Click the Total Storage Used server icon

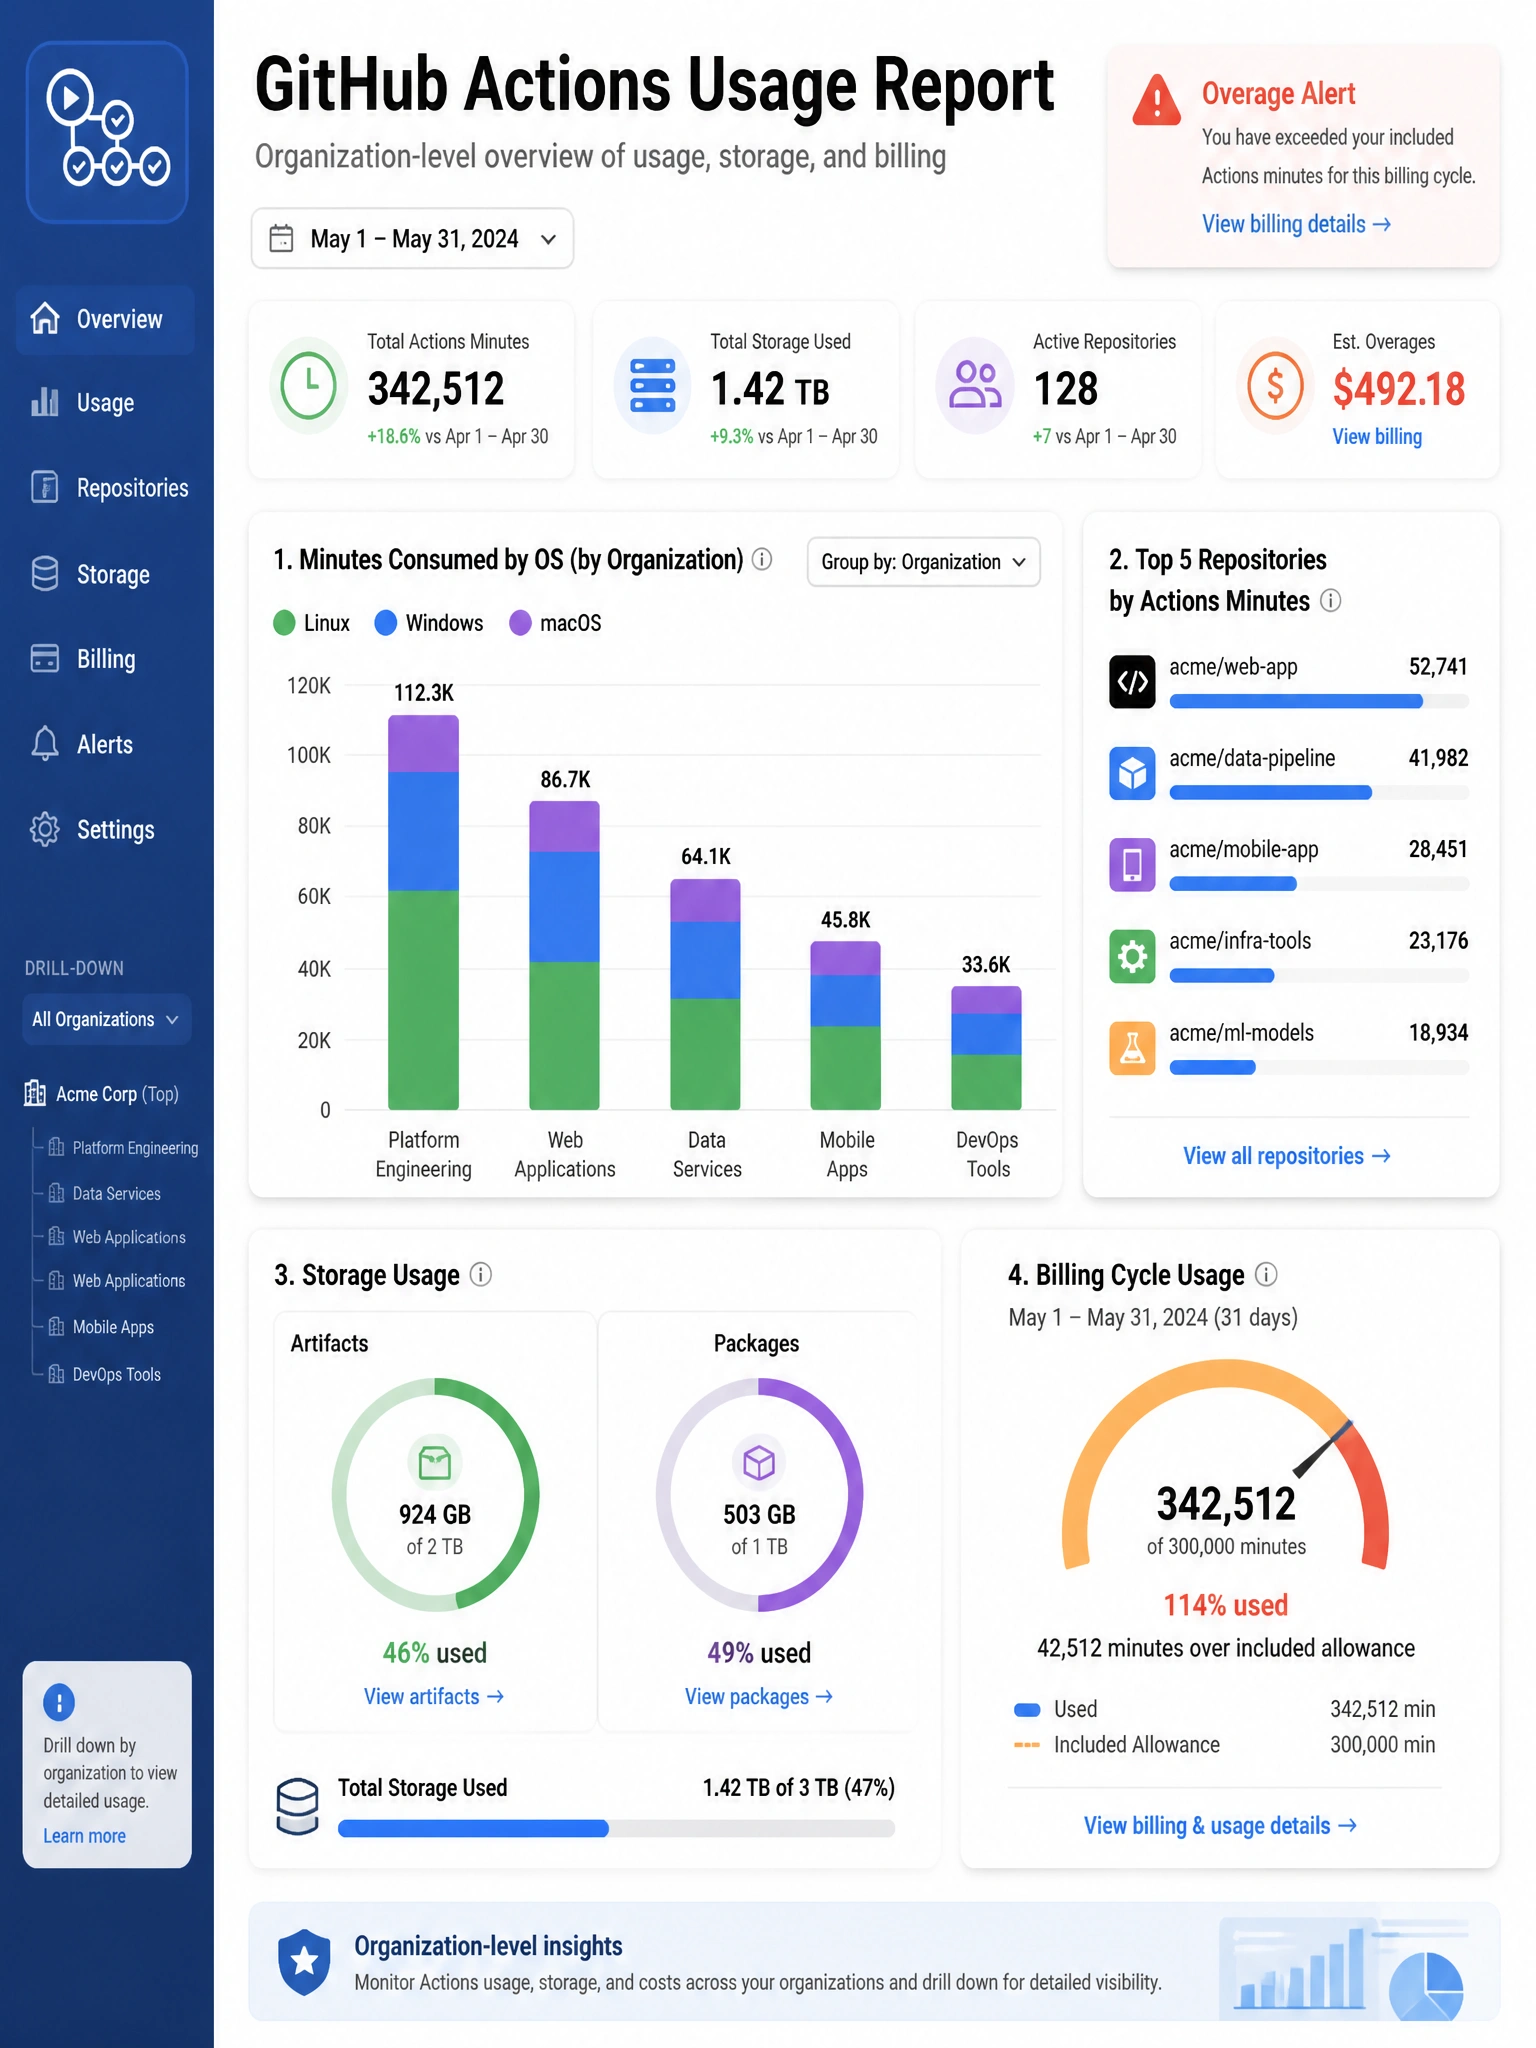tap(653, 386)
